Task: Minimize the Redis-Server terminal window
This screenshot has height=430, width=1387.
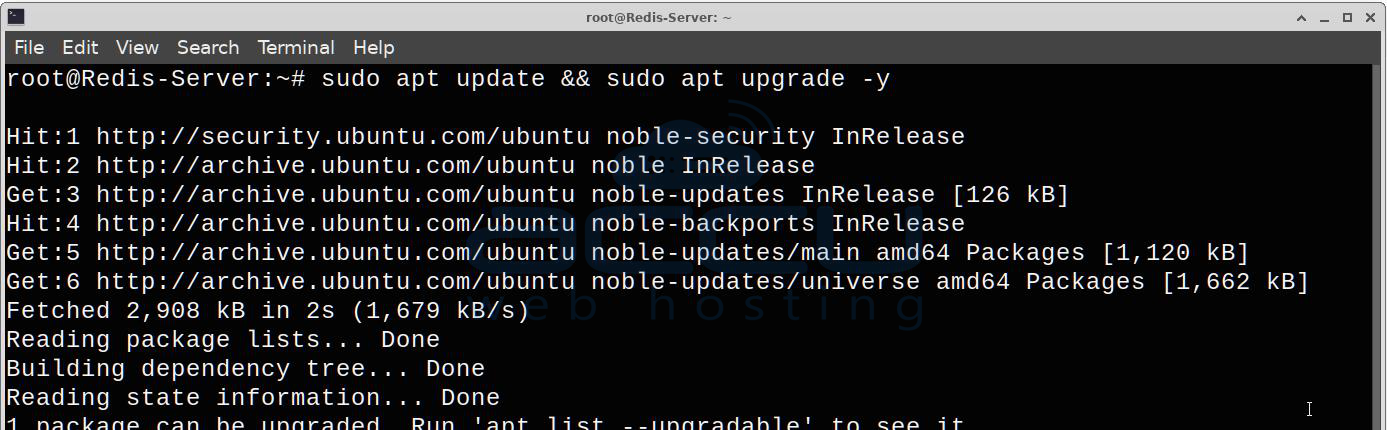Action: tap(1324, 17)
